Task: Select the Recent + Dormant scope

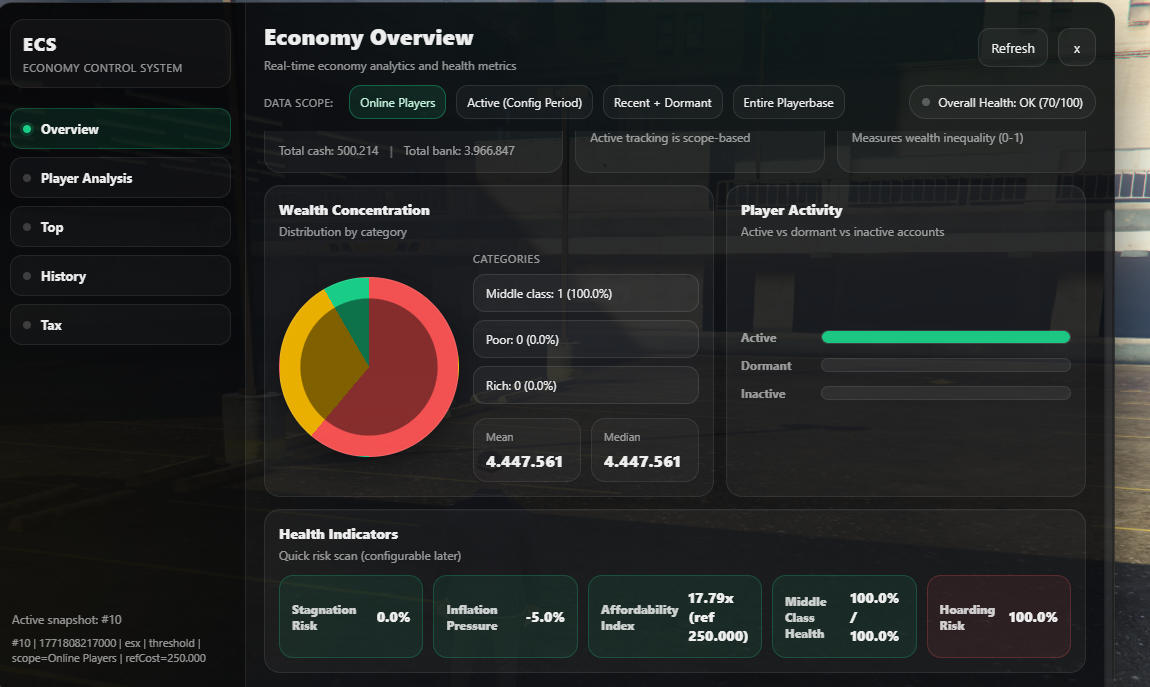Action: pos(662,103)
